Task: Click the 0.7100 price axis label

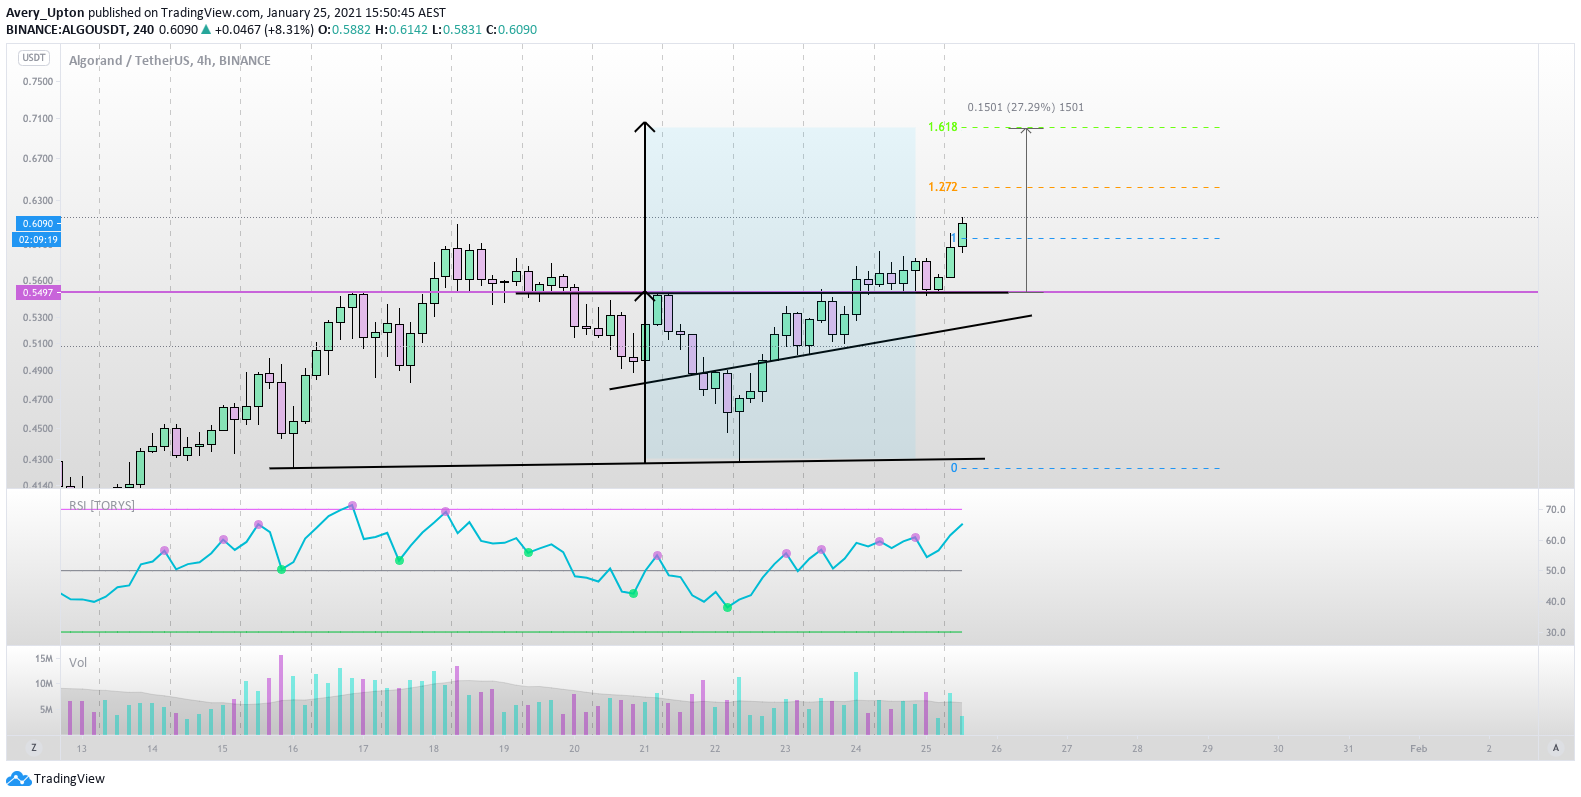Action: pyautogui.click(x=38, y=119)
